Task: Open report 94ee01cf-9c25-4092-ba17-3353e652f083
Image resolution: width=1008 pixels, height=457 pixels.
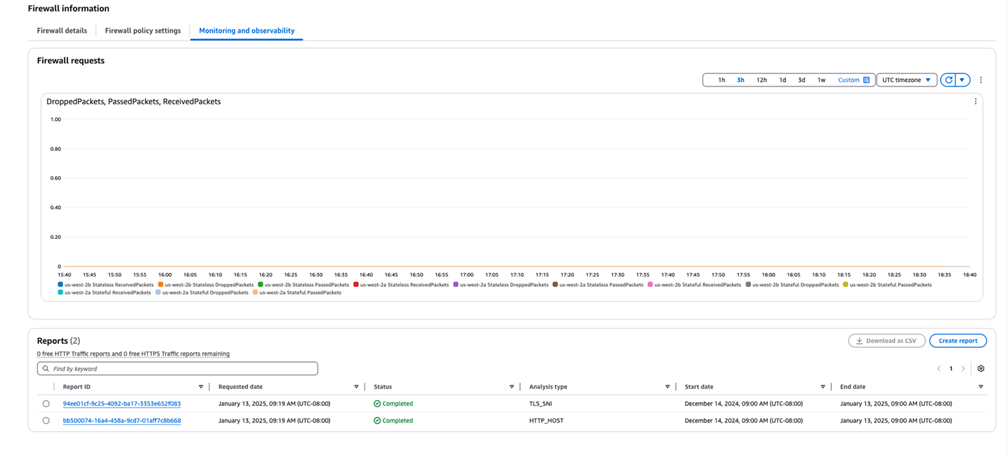Action: tap(122, 404)
